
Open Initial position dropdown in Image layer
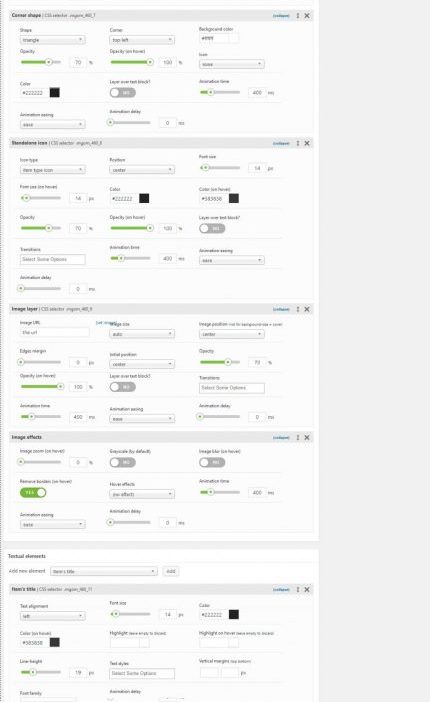[142, 364]
